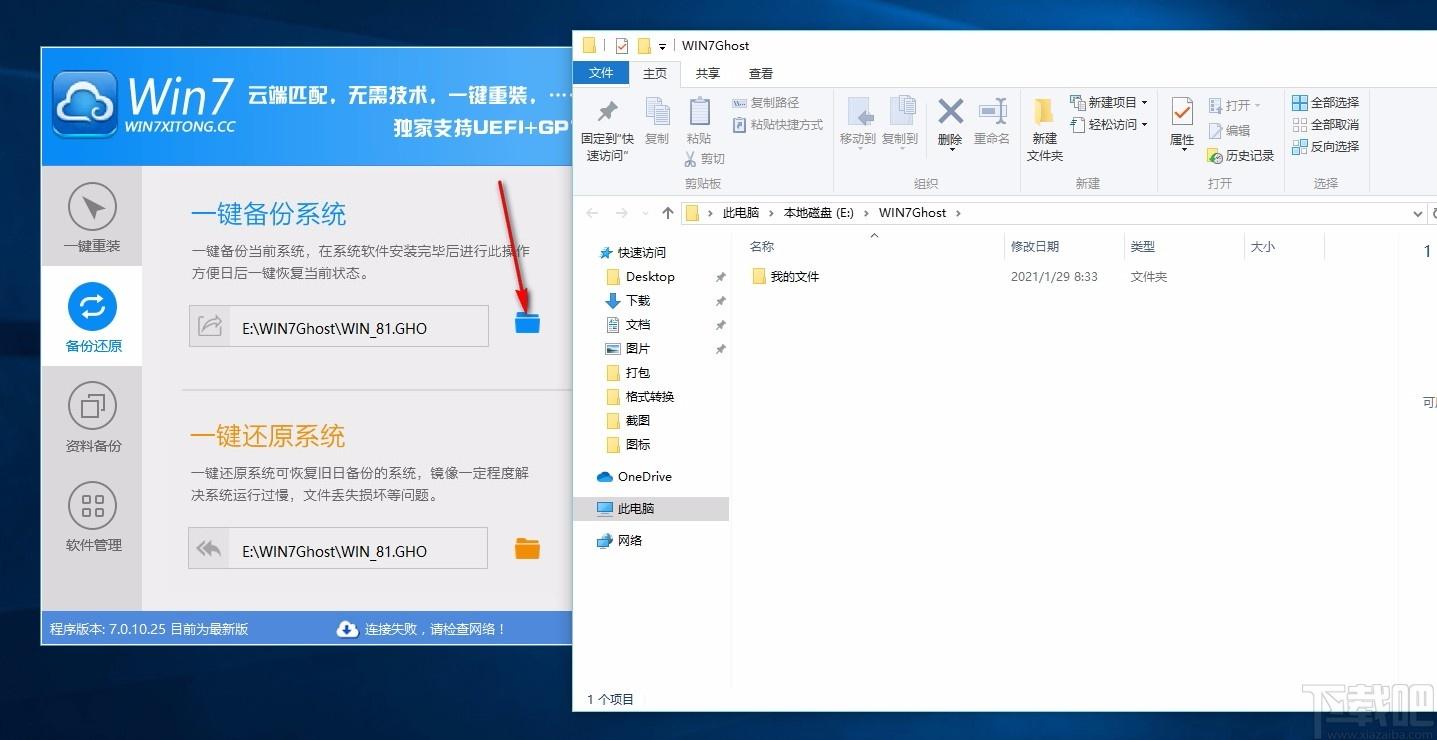Sort by the 名称 column header
This screenshot has height=740, width=1437.
762,247
